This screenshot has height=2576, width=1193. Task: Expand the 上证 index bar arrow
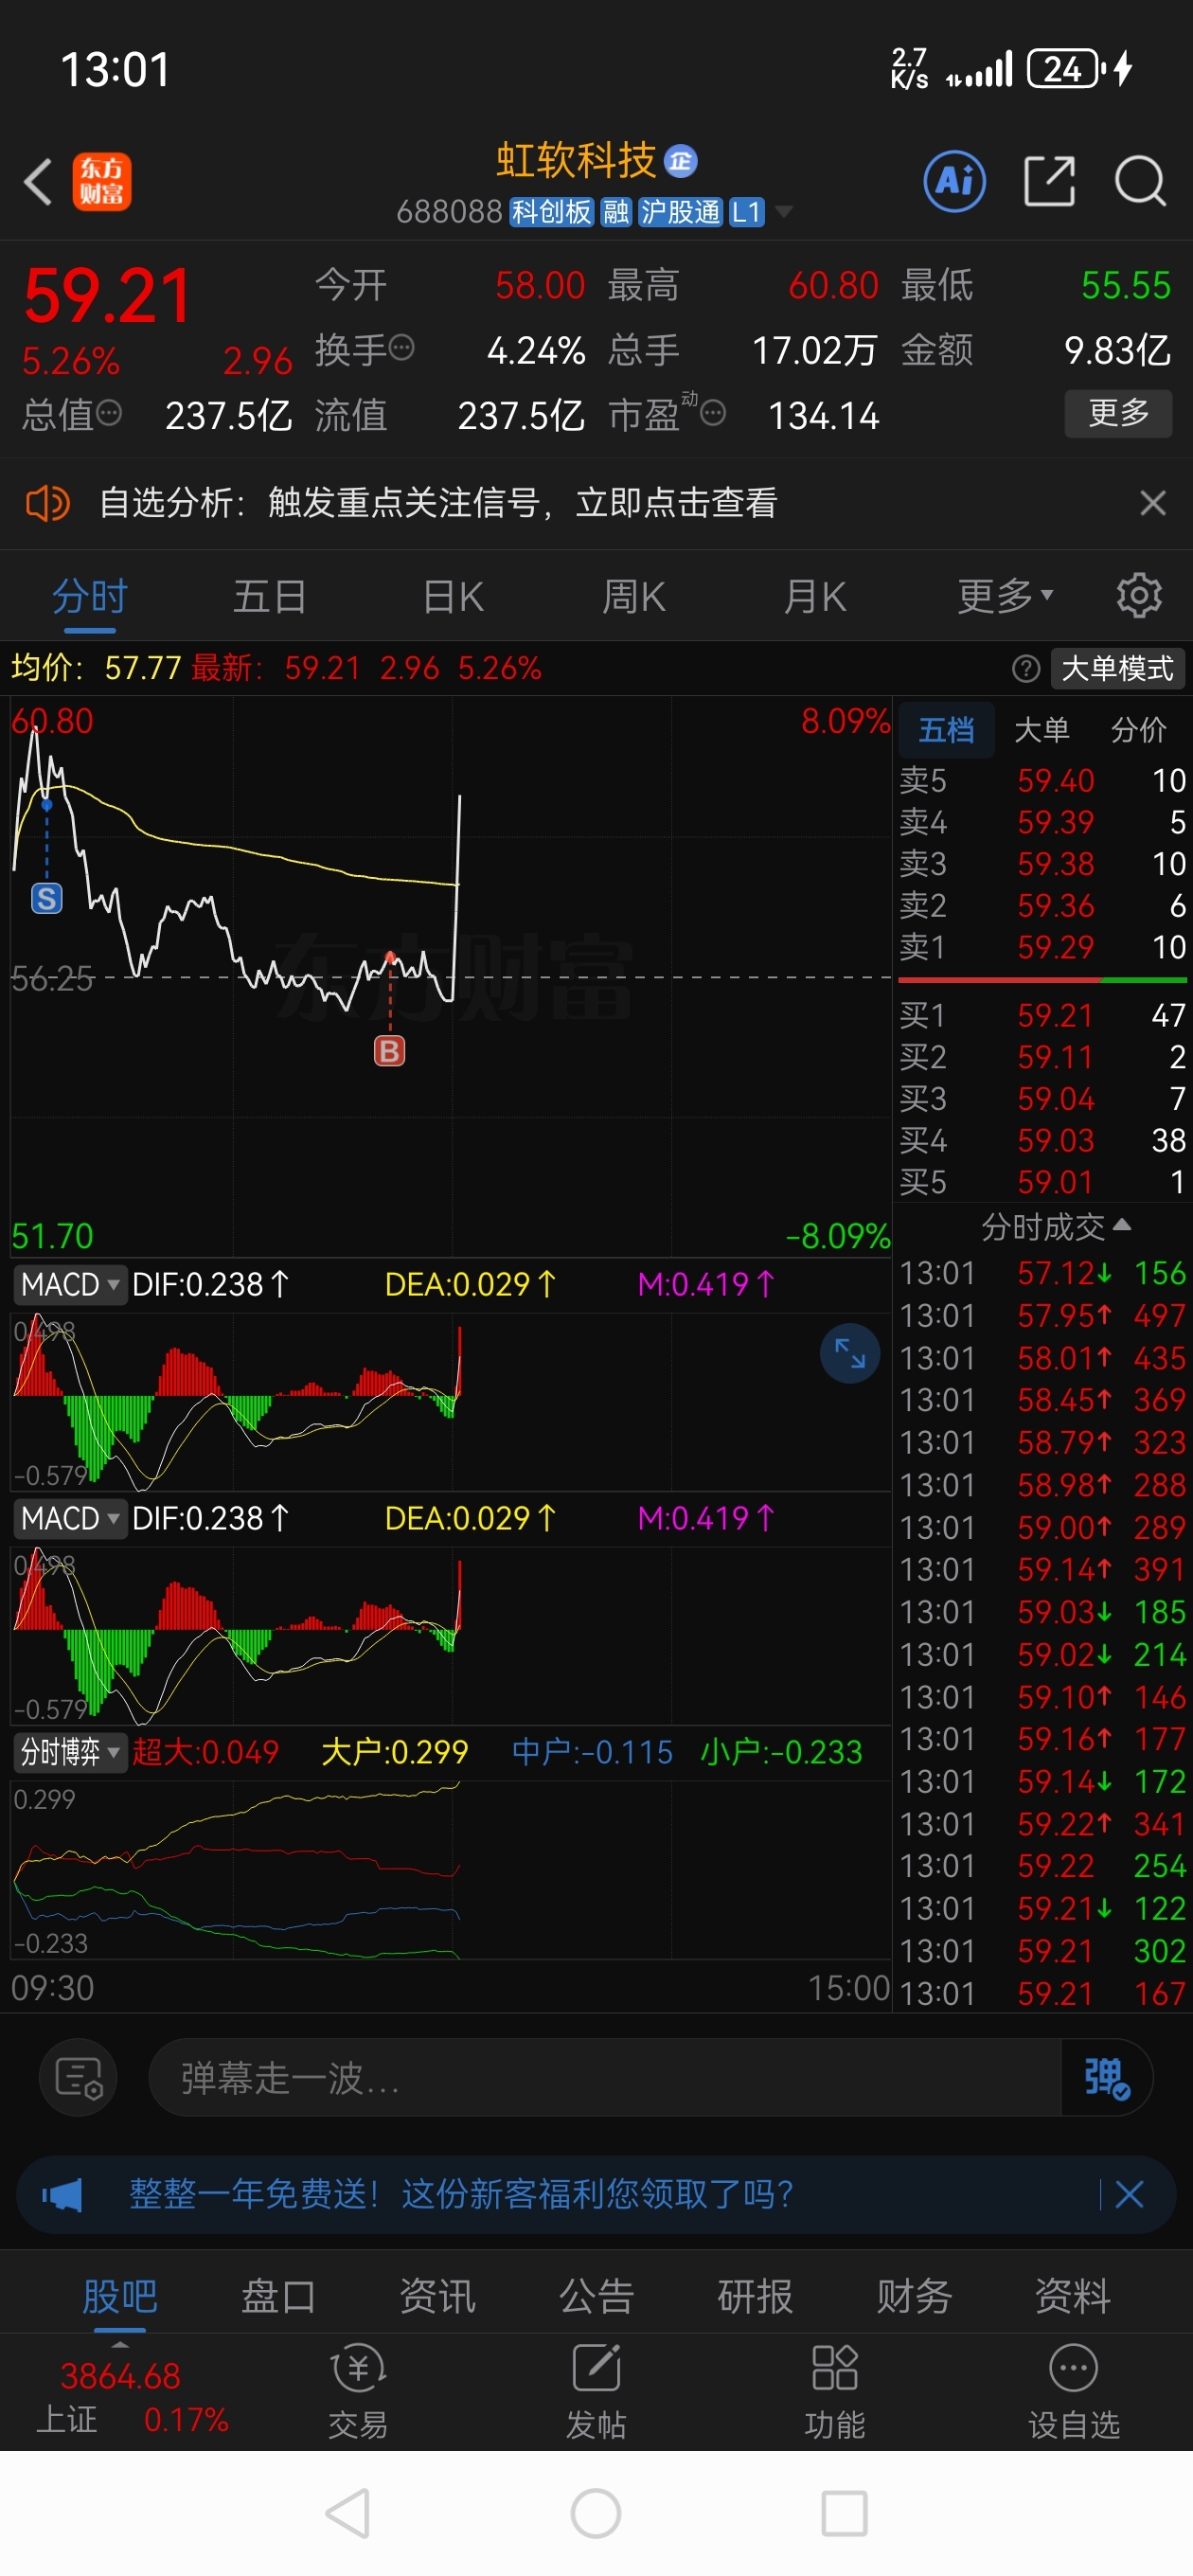click(120, 2344)
